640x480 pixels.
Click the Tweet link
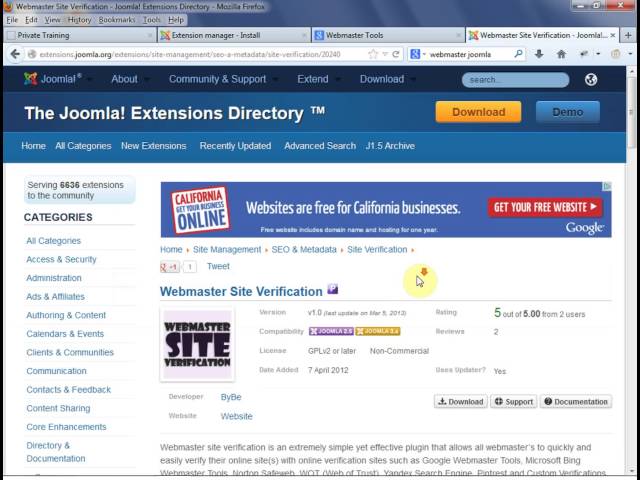pos(218,266)
